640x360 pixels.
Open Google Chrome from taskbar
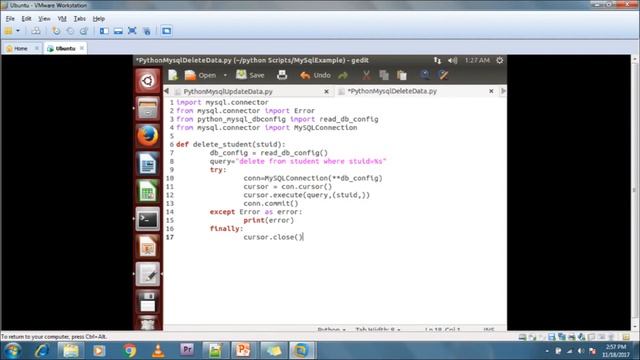(x=130, y=351)
